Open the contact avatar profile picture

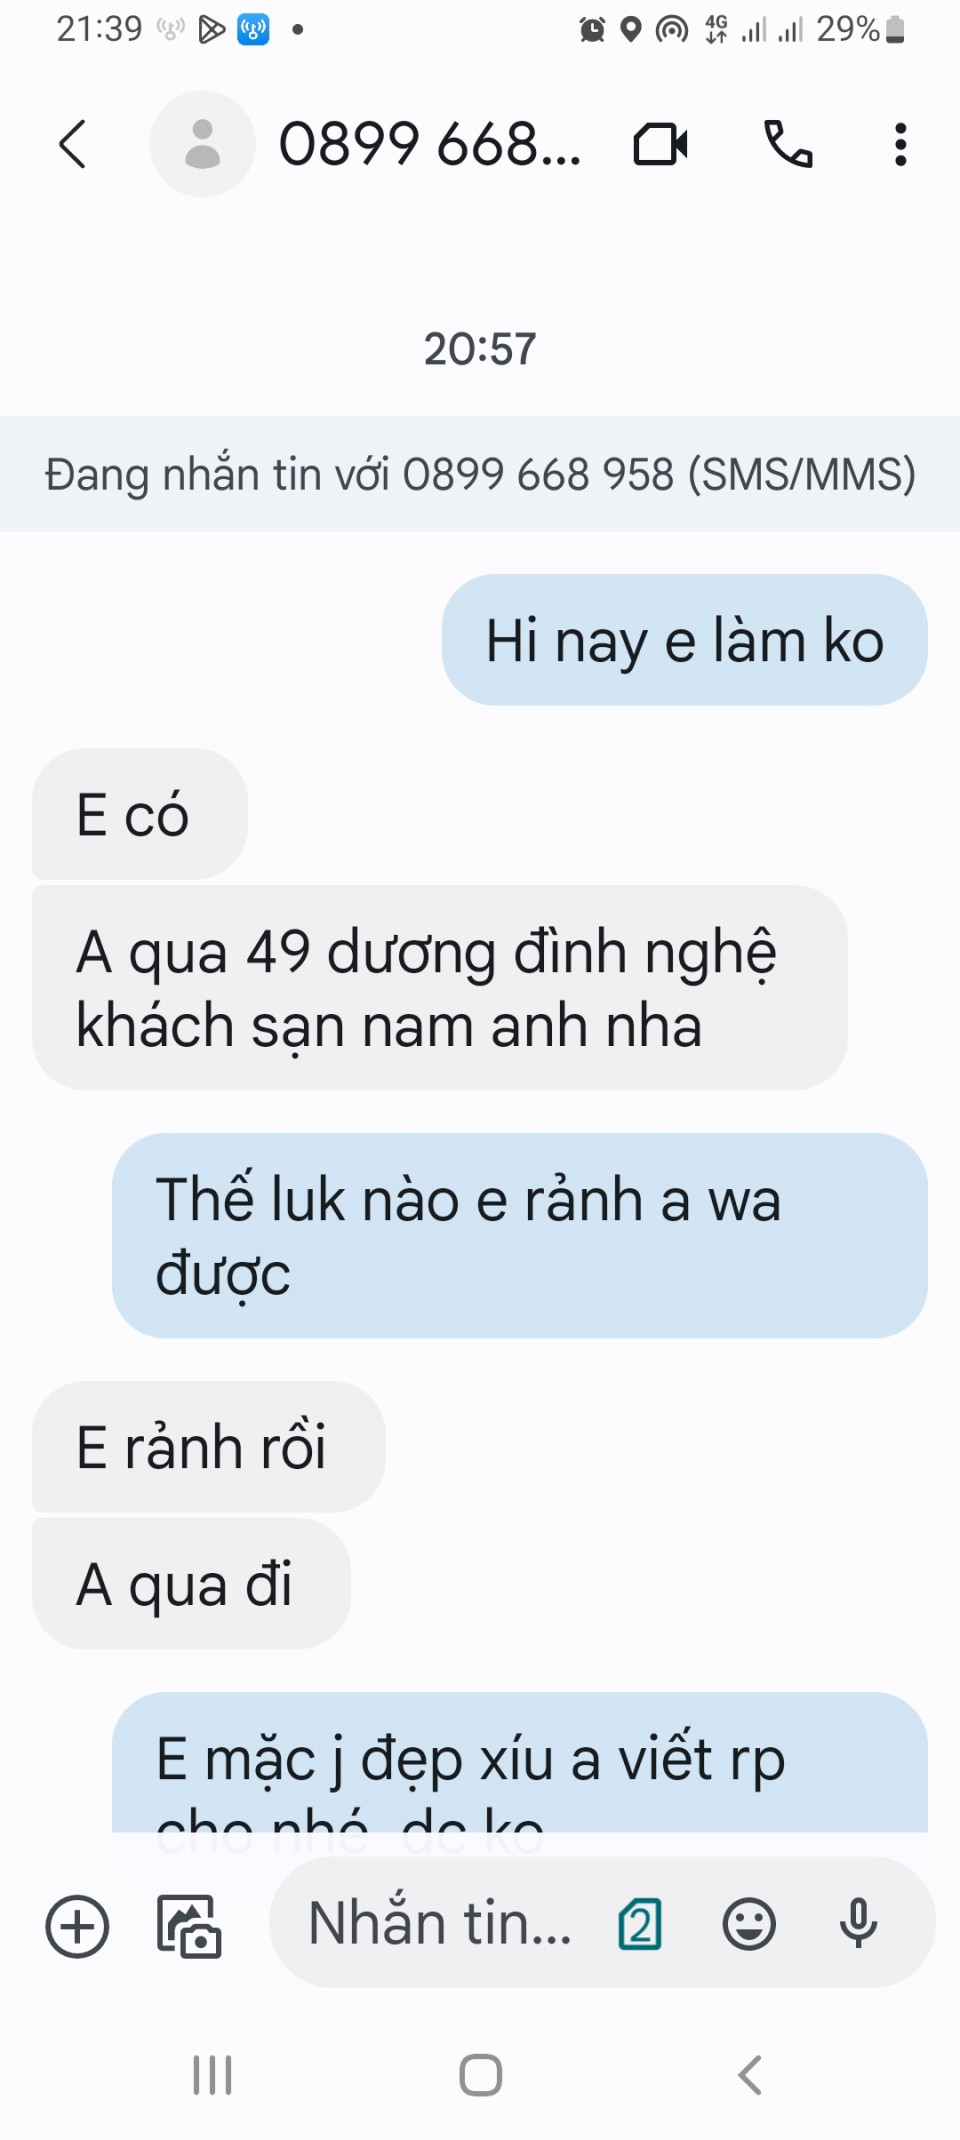pyautogui.click(x=202, y=144)
